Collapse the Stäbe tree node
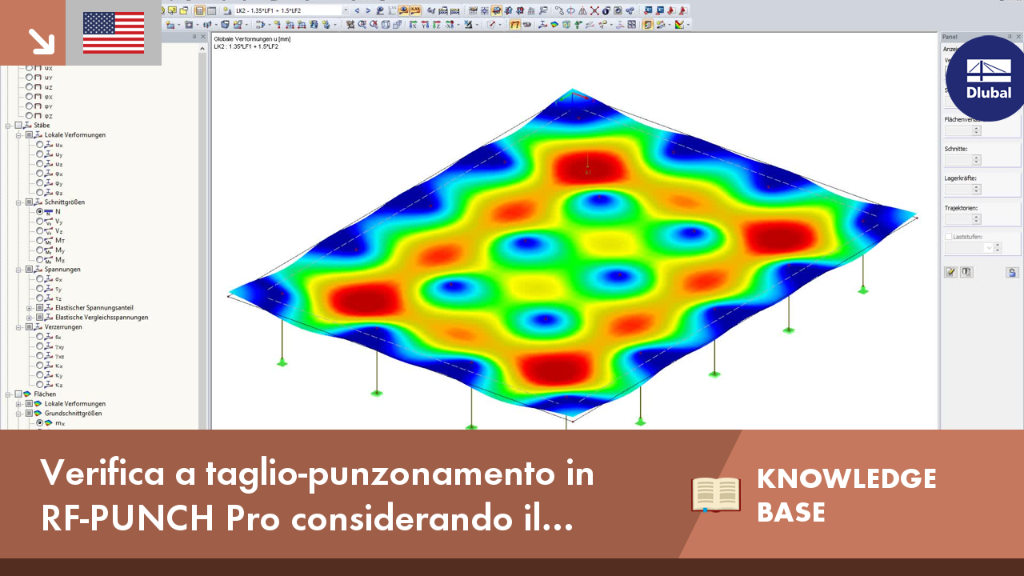1024x576 pixels. coord(8,125)
